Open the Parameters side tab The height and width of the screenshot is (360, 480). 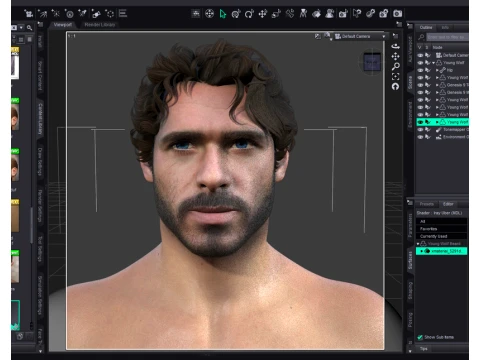click(410, 225)
